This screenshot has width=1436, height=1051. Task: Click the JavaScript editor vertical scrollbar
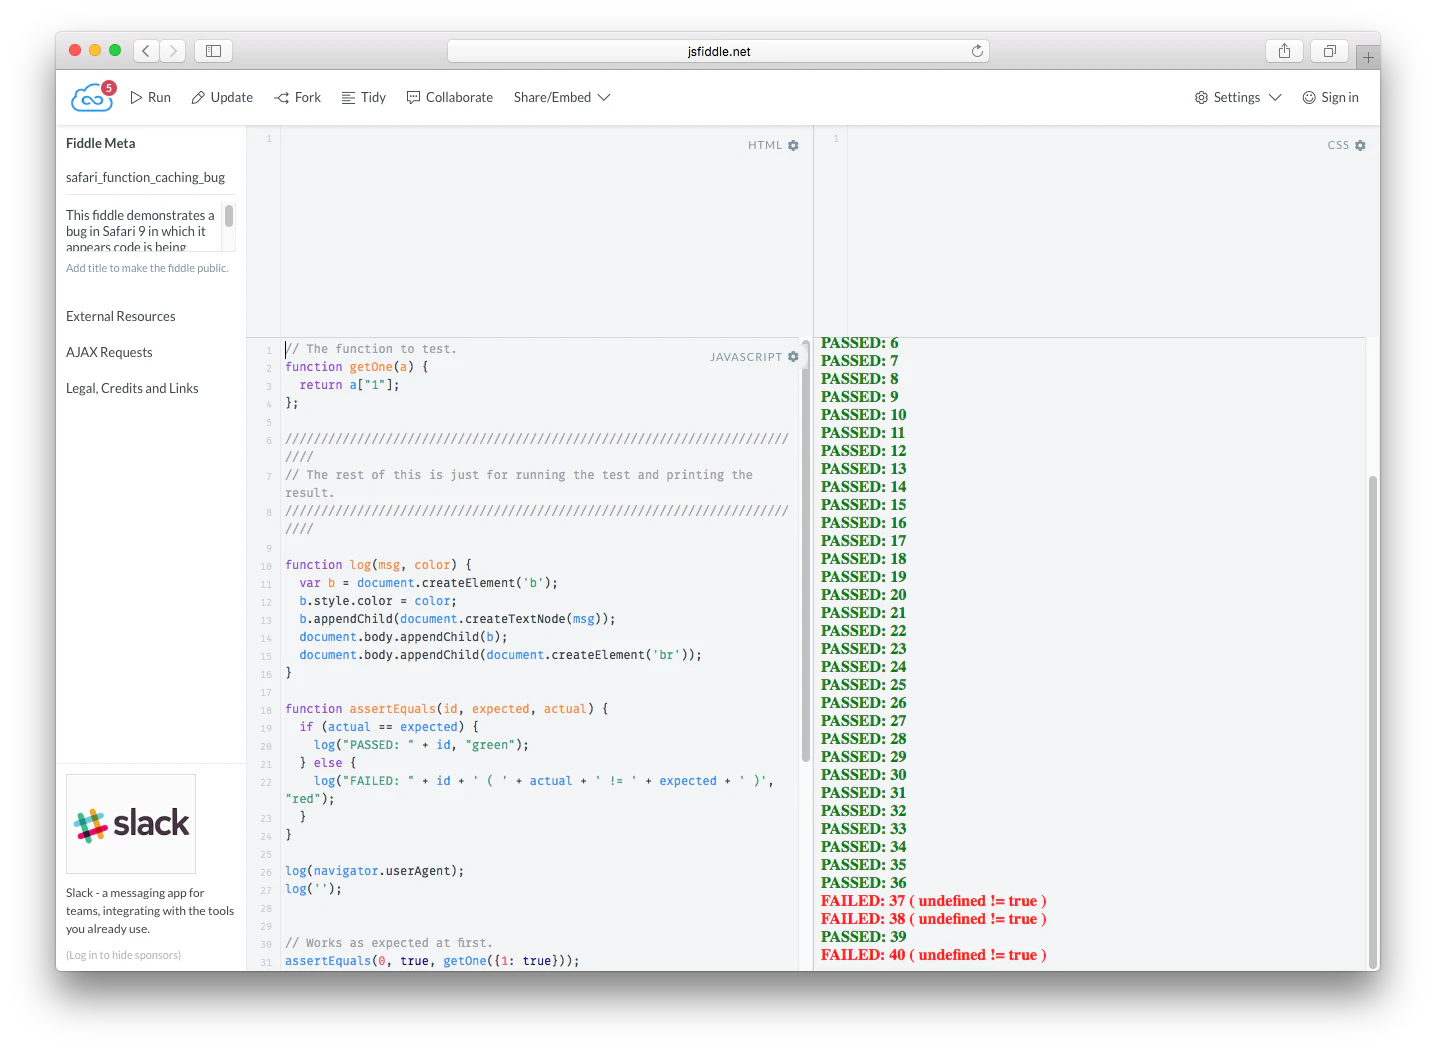pos(805,552)
